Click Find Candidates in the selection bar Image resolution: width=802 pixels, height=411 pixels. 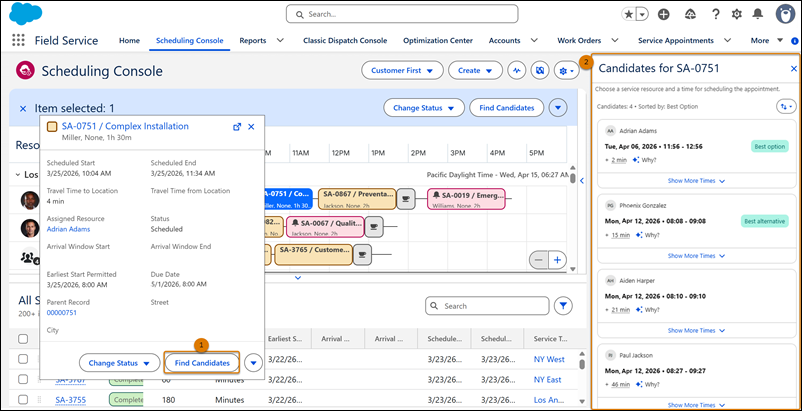pos(506,108)
